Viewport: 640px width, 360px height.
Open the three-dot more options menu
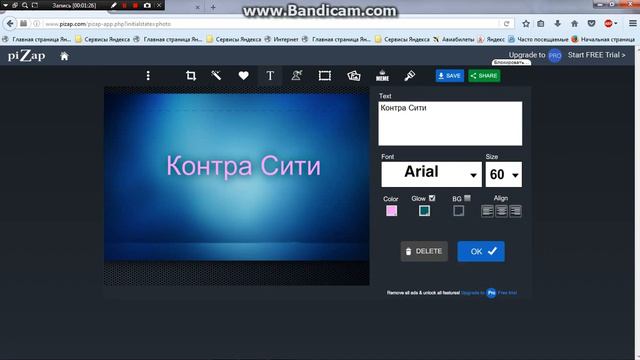click(148, 76)
